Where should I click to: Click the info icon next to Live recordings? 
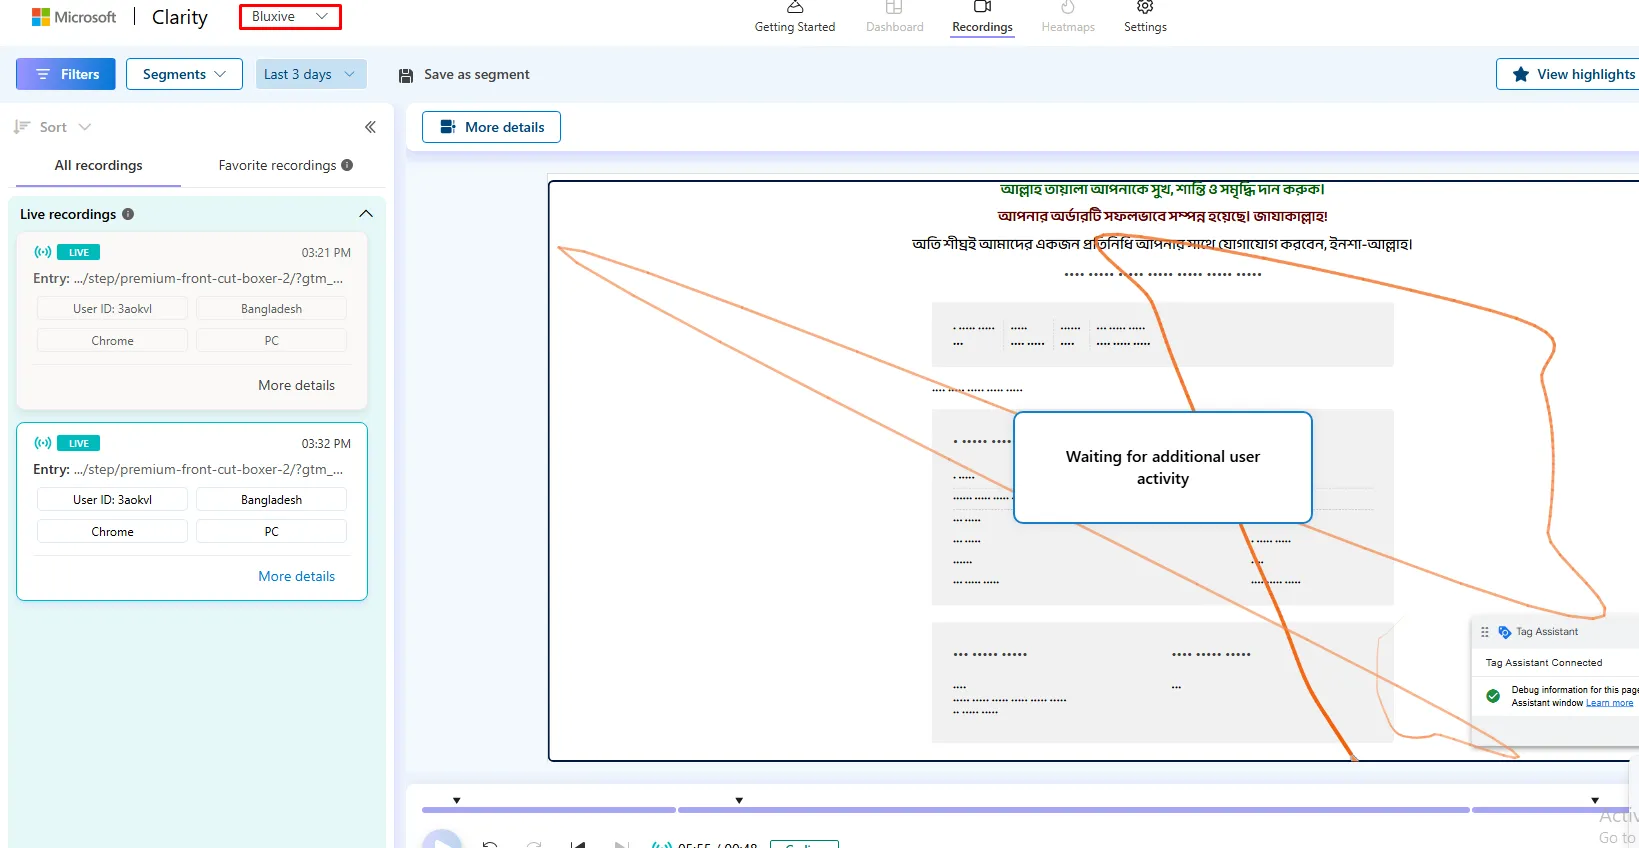tap(128, 214)
